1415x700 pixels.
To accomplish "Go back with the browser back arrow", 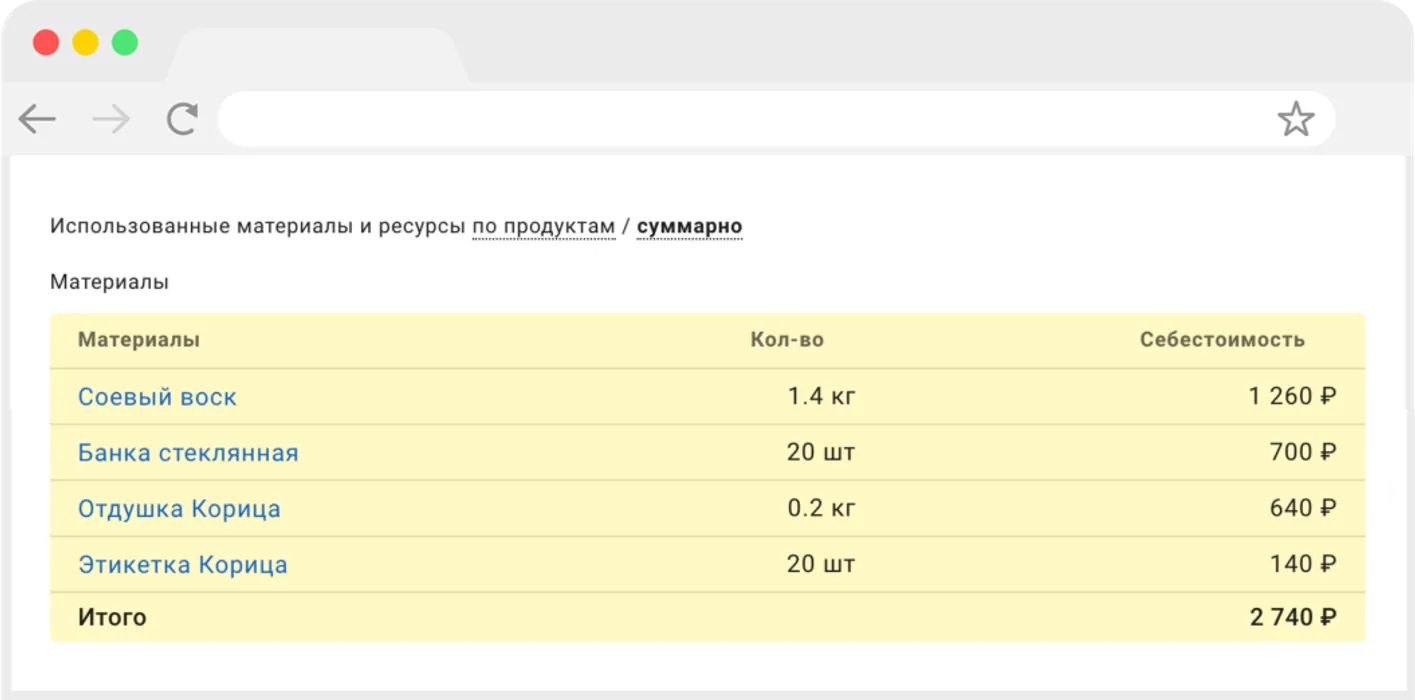I will (x=37, y=120).
